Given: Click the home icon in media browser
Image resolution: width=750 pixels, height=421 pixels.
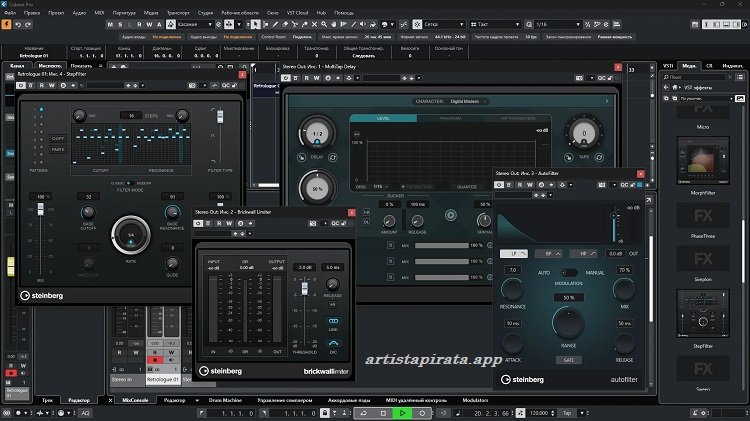Looking at the screenshot, I should pyautogui.click(x=674, y=88).
